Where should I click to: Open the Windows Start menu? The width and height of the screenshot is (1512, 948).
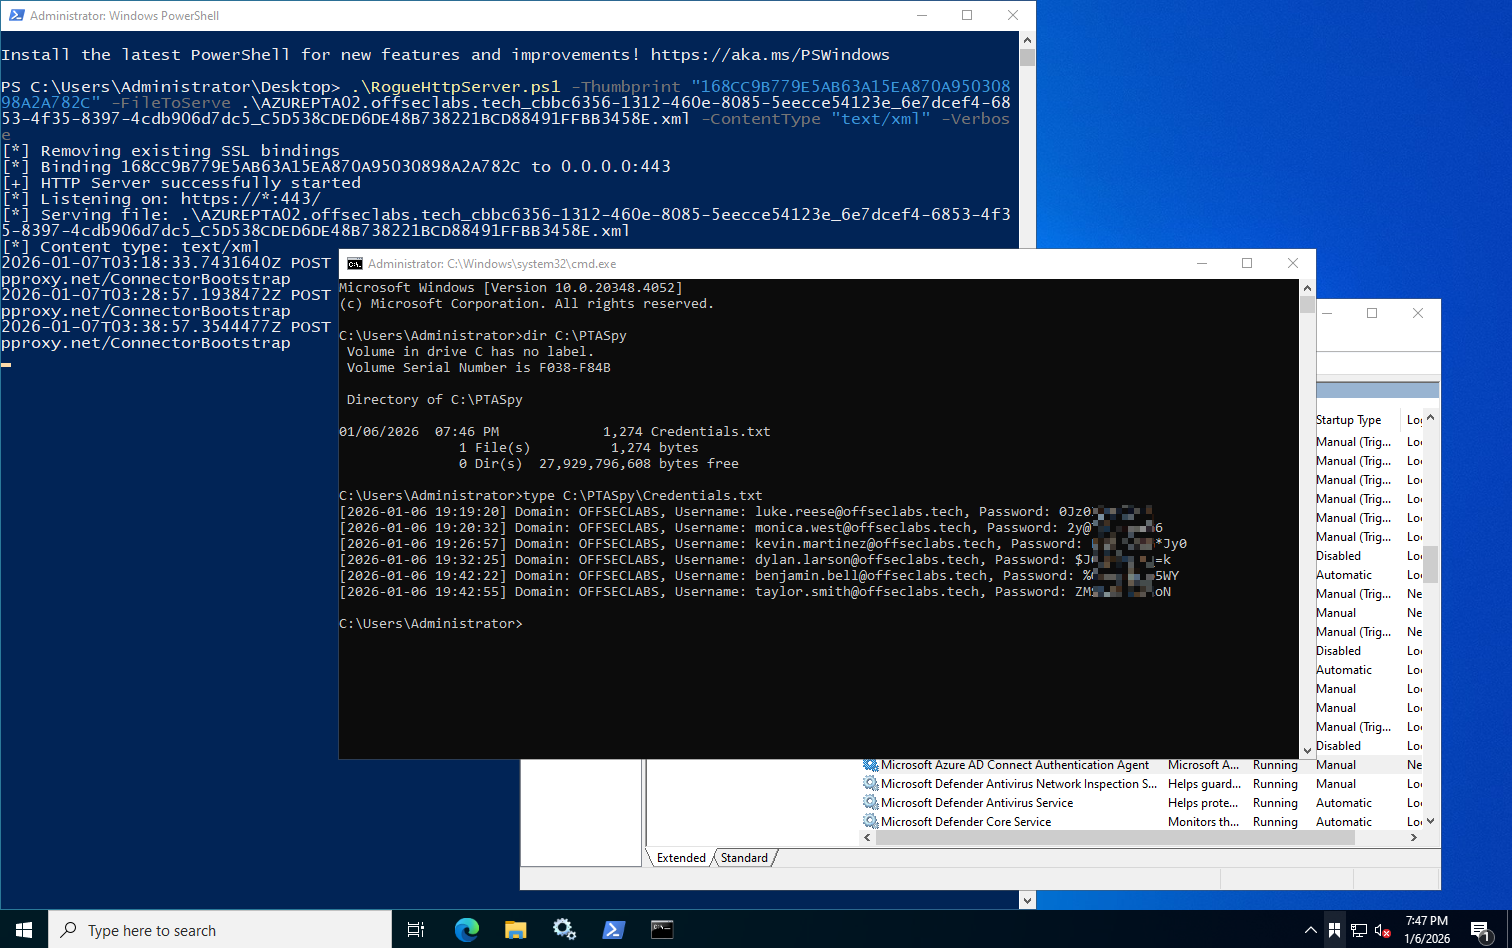[24, 930]
